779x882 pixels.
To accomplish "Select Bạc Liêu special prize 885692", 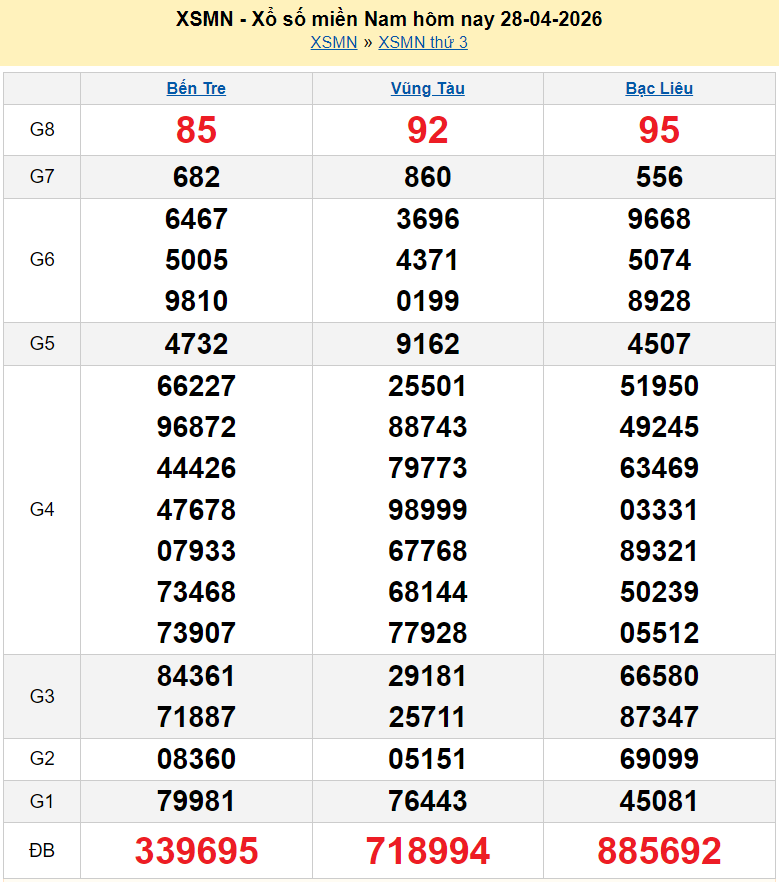I will (x=659, y=851).
